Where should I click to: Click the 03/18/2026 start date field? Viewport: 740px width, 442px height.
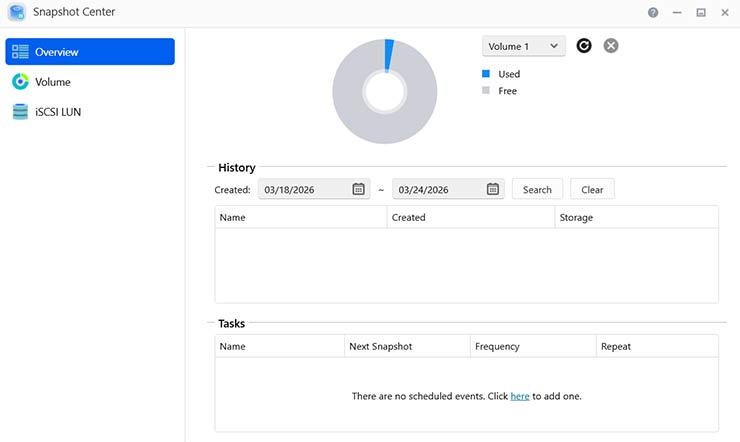pos(304,189)
